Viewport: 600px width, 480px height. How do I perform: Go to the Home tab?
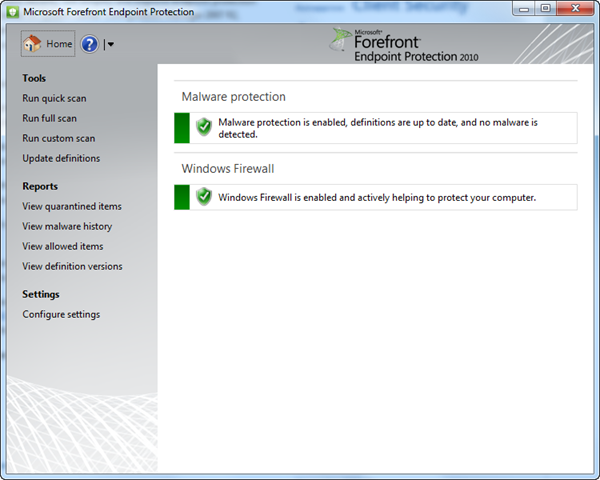(x=48, y=44)
